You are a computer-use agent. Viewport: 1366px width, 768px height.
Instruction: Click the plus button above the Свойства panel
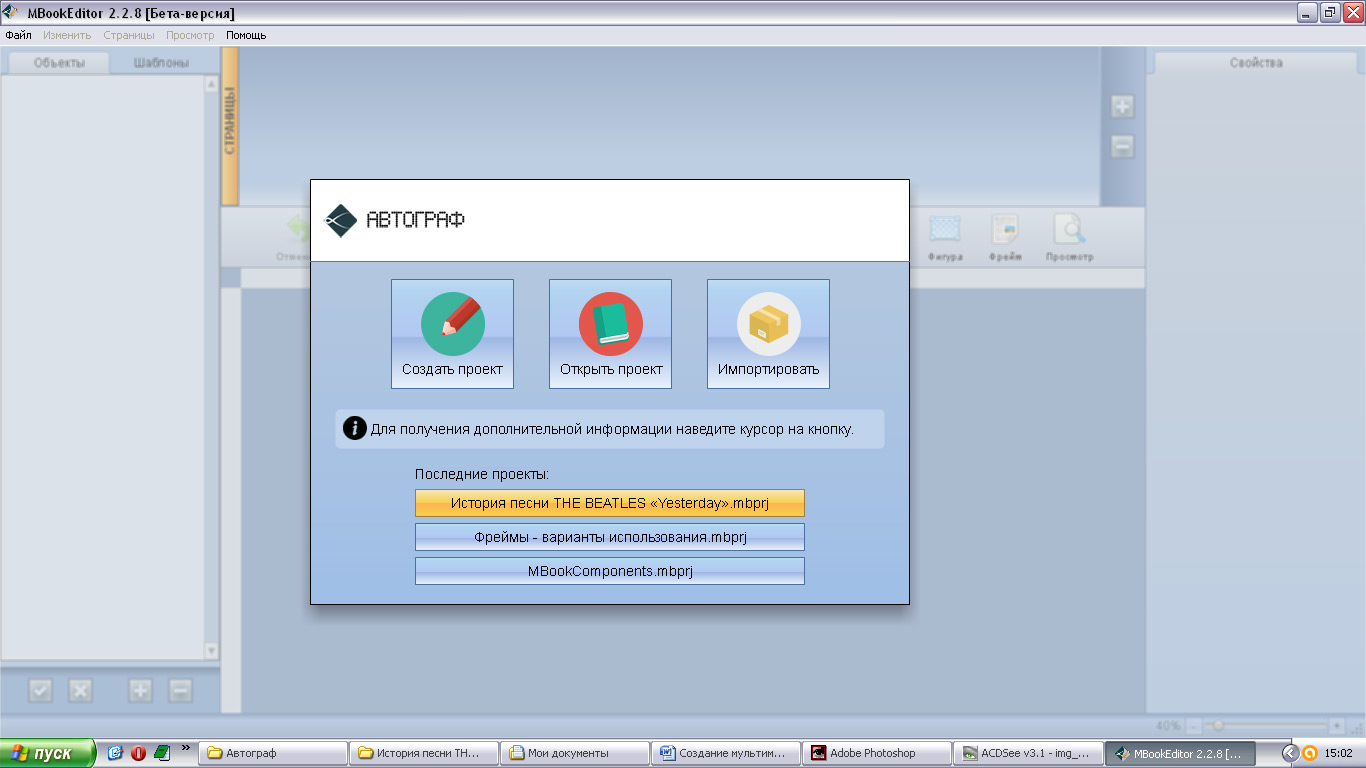tap(1122, 106)
